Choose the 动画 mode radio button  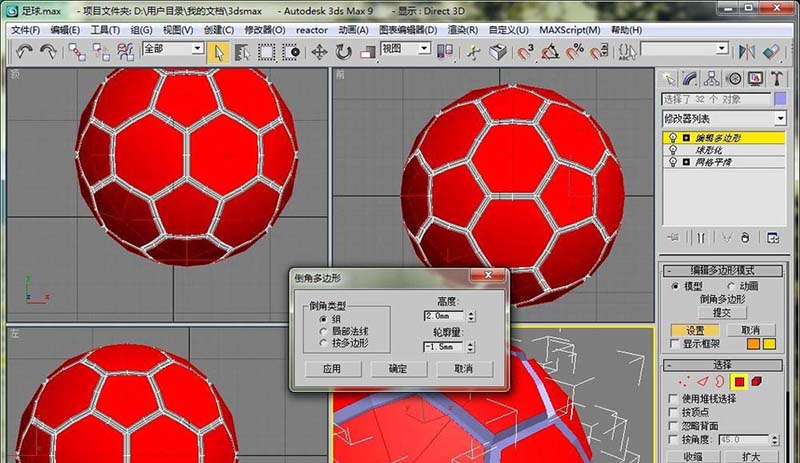[x=731, y=286]
